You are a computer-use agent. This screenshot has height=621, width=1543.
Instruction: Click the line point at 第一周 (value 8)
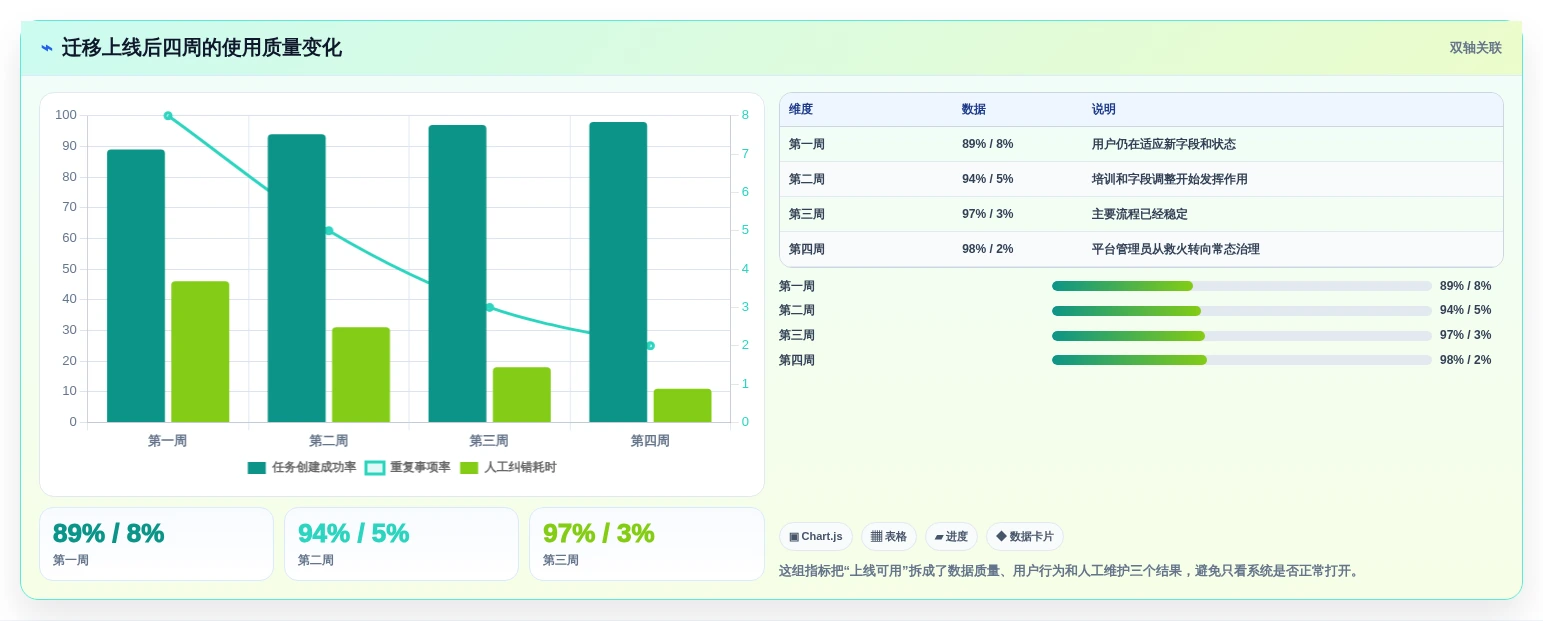point(168,116)
